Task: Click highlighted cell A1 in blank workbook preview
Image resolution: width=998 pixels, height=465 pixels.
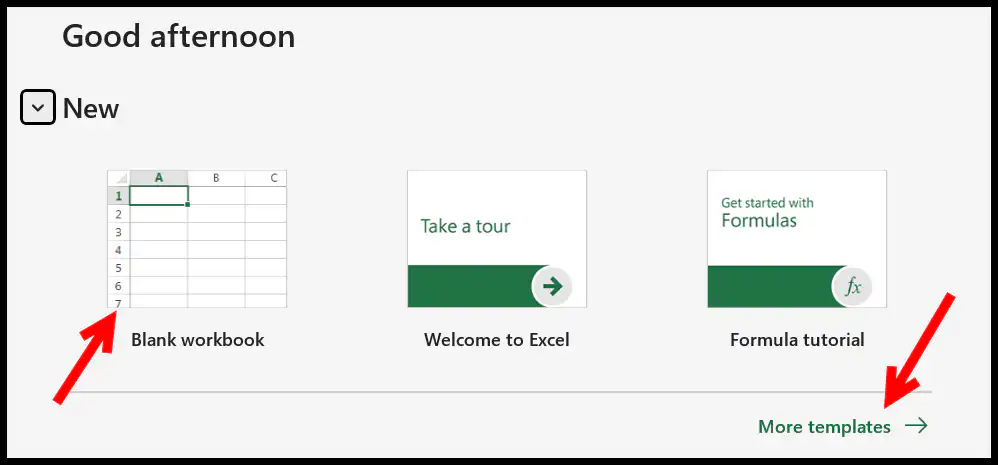Action: tap(159, 195)
